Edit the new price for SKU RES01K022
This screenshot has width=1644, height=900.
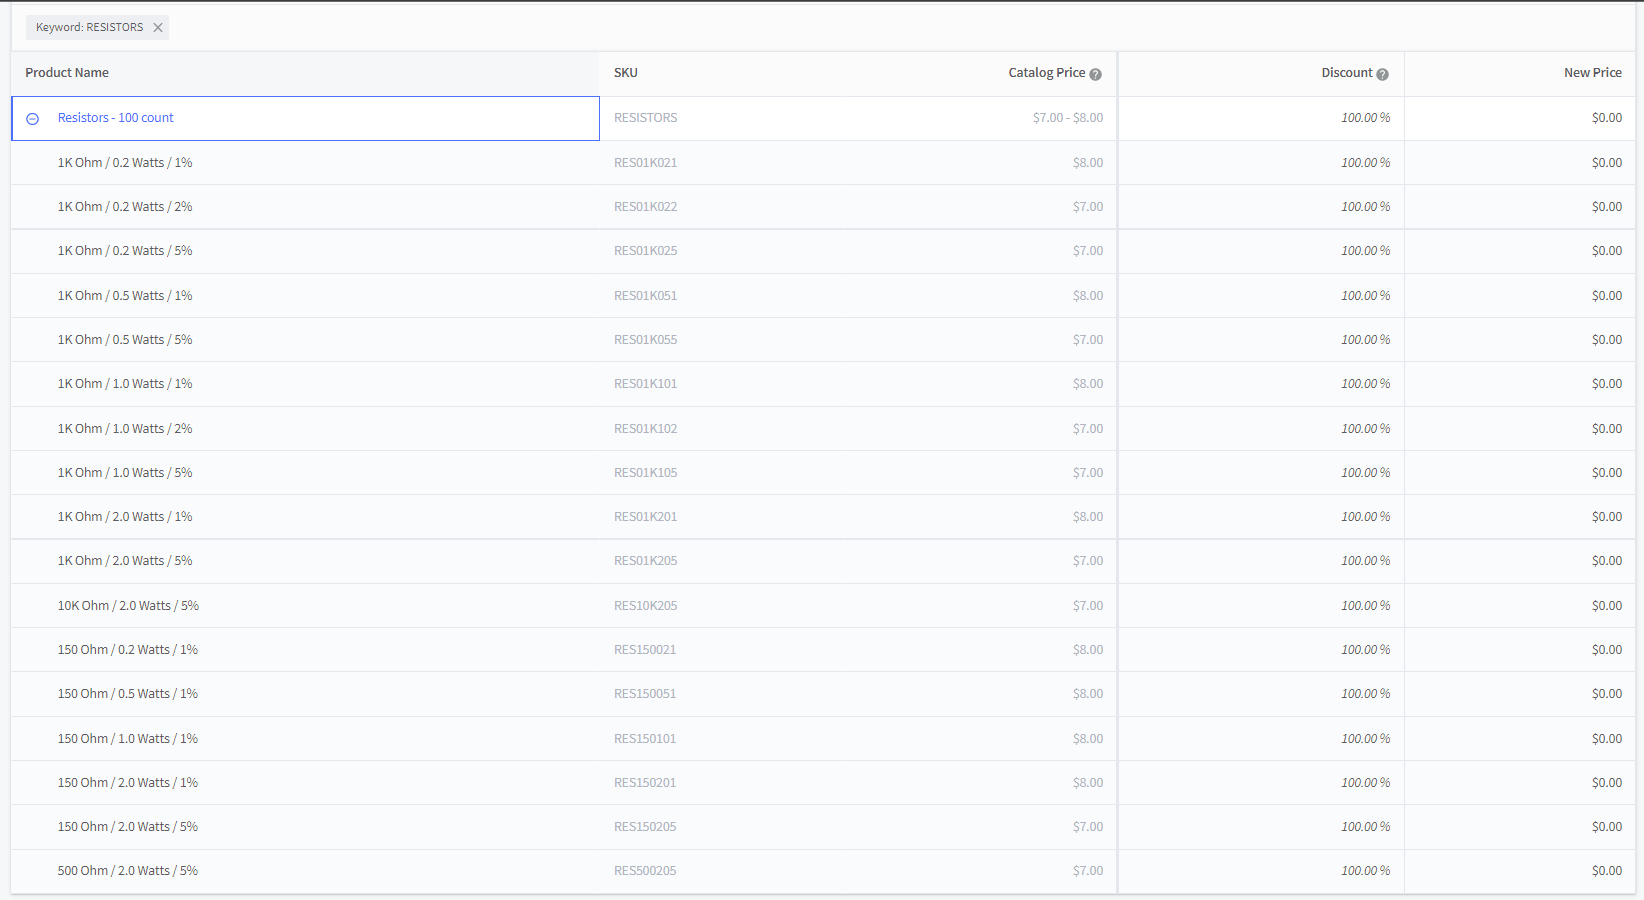click(x=1520, y=207)
